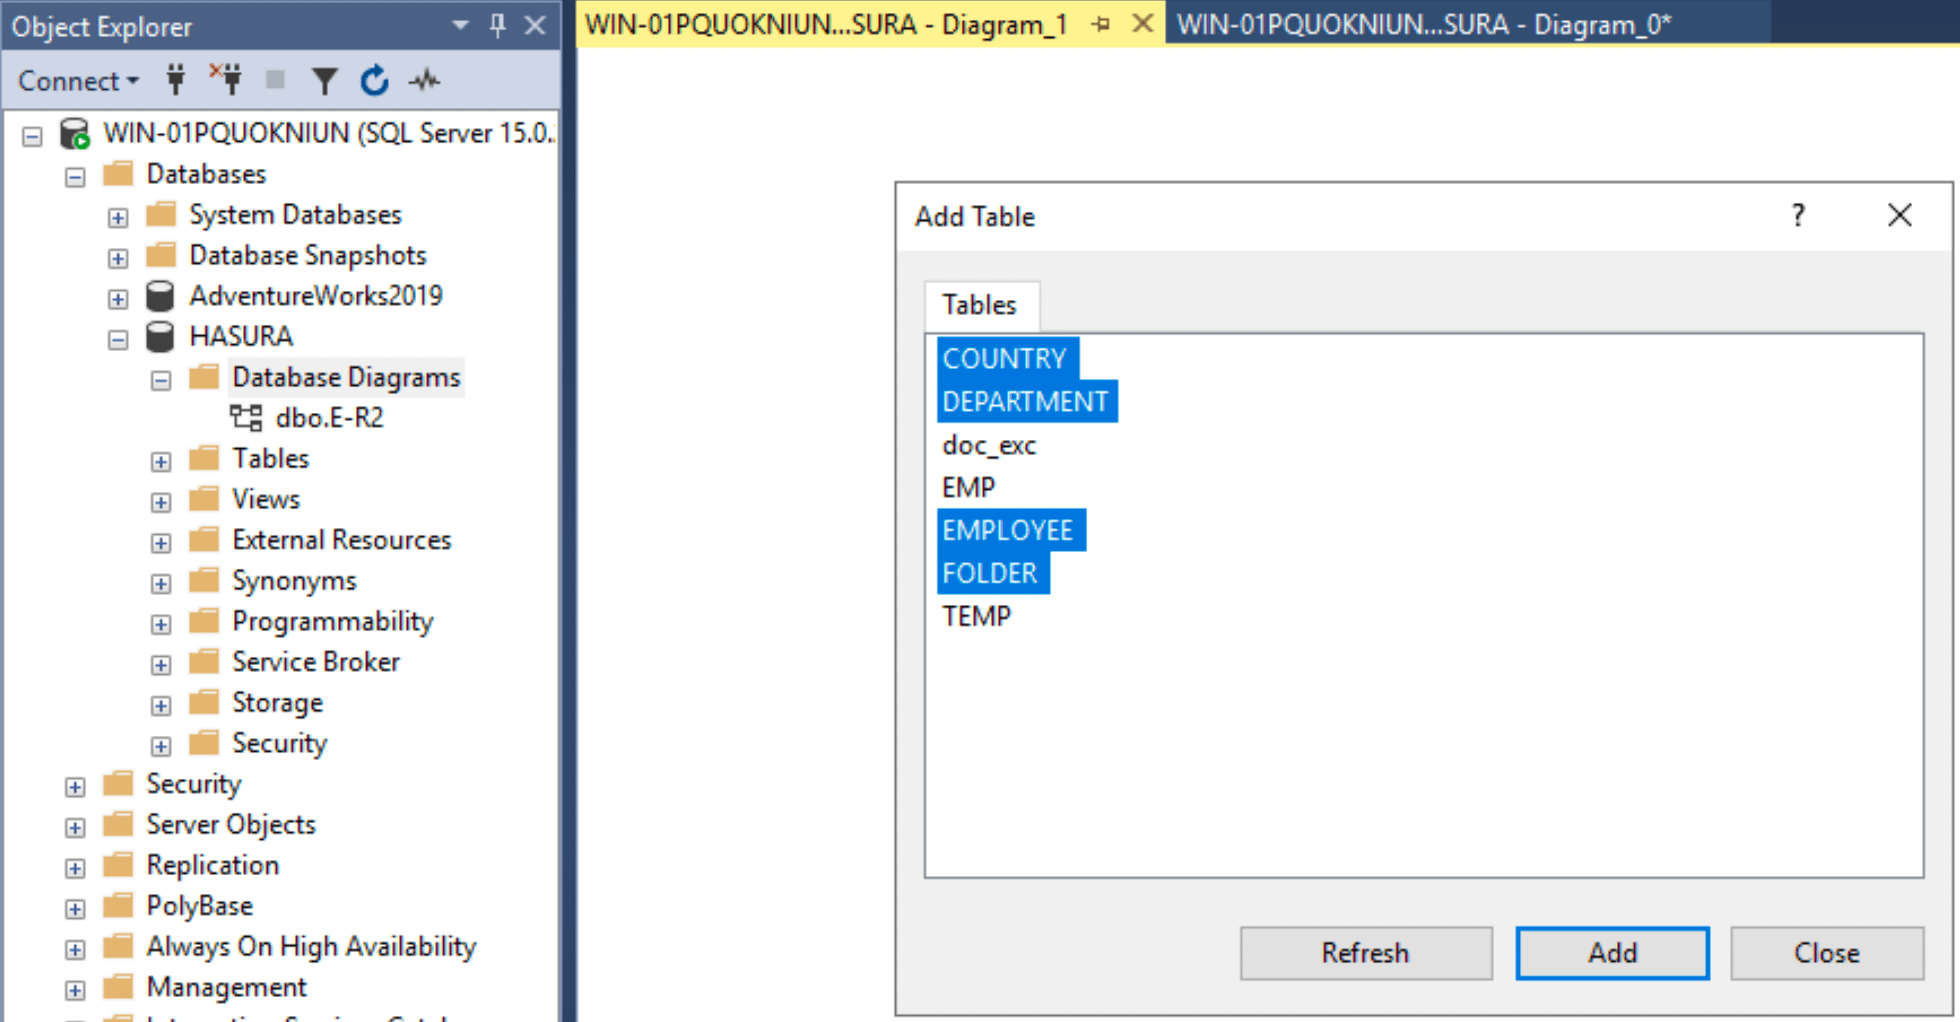Screen dimensions: 1960x1022
Task: Click the pin icon on Diagram_1 tab
Action: coord(1100,23)
